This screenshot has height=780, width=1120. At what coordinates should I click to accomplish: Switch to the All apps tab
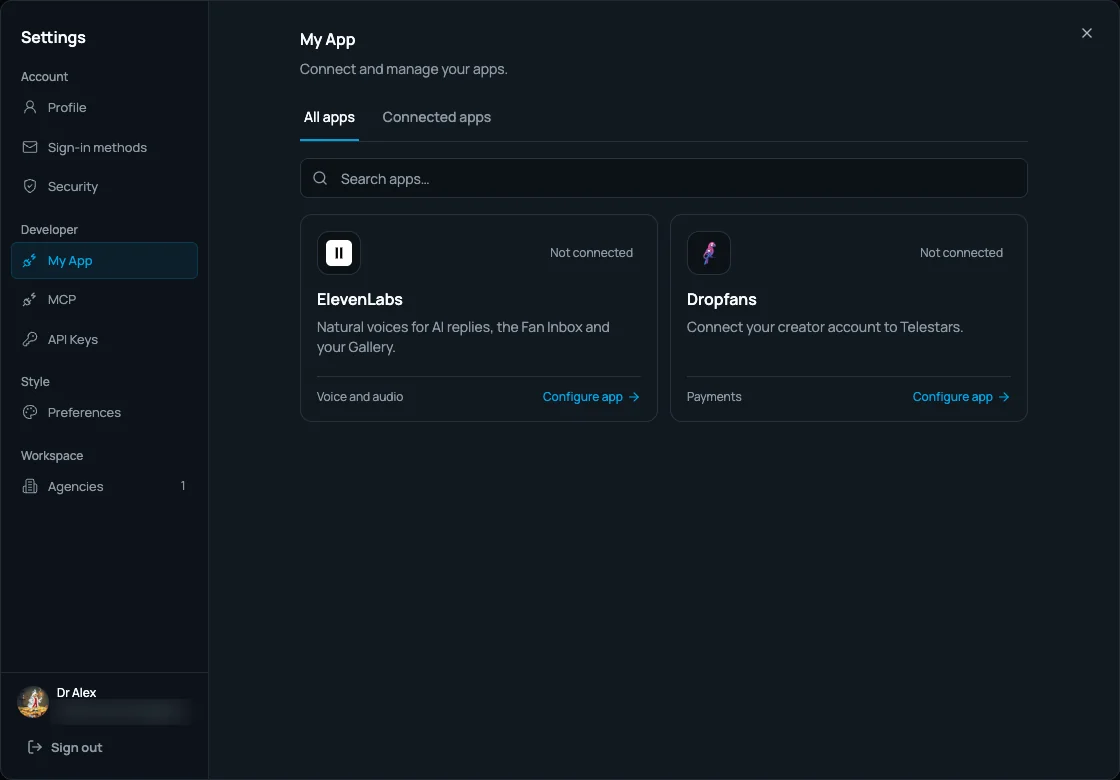click(329, 117)
